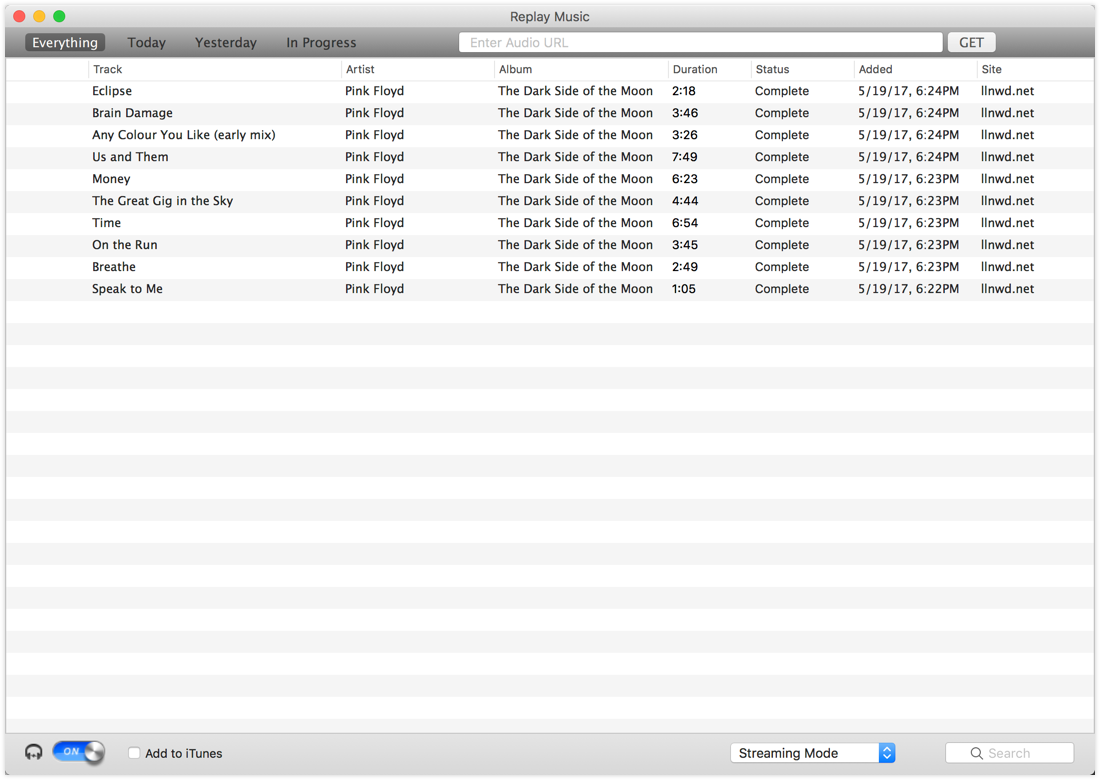Select Any Colour You Like (early mix)
This screenshot has width=1100, height=780.
point(549,135)
